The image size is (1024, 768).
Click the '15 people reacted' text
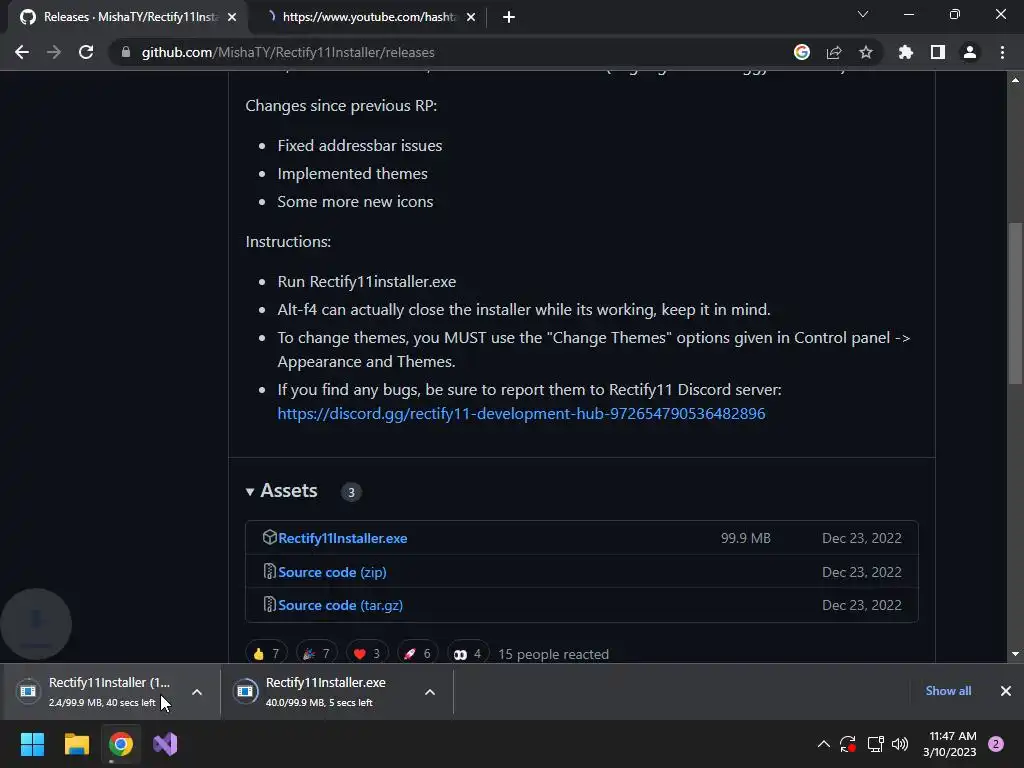tap(553, 654)
